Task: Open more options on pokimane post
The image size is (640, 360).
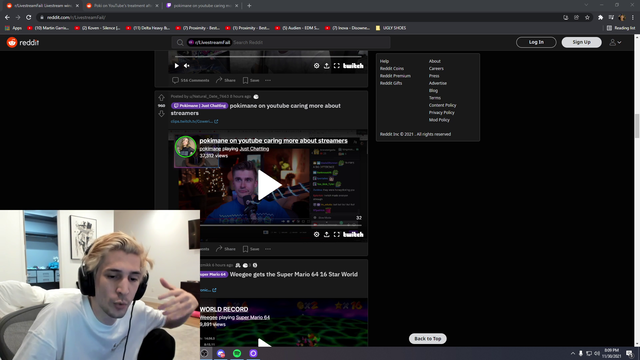Action: (268, 249)
